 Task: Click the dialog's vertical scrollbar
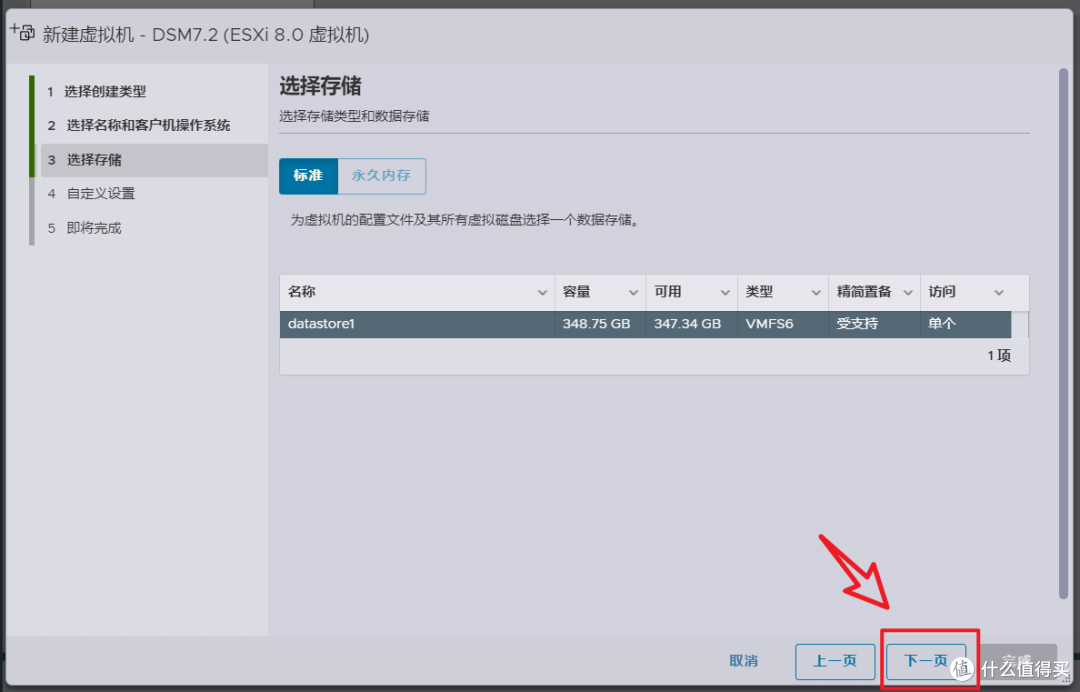1063,334
